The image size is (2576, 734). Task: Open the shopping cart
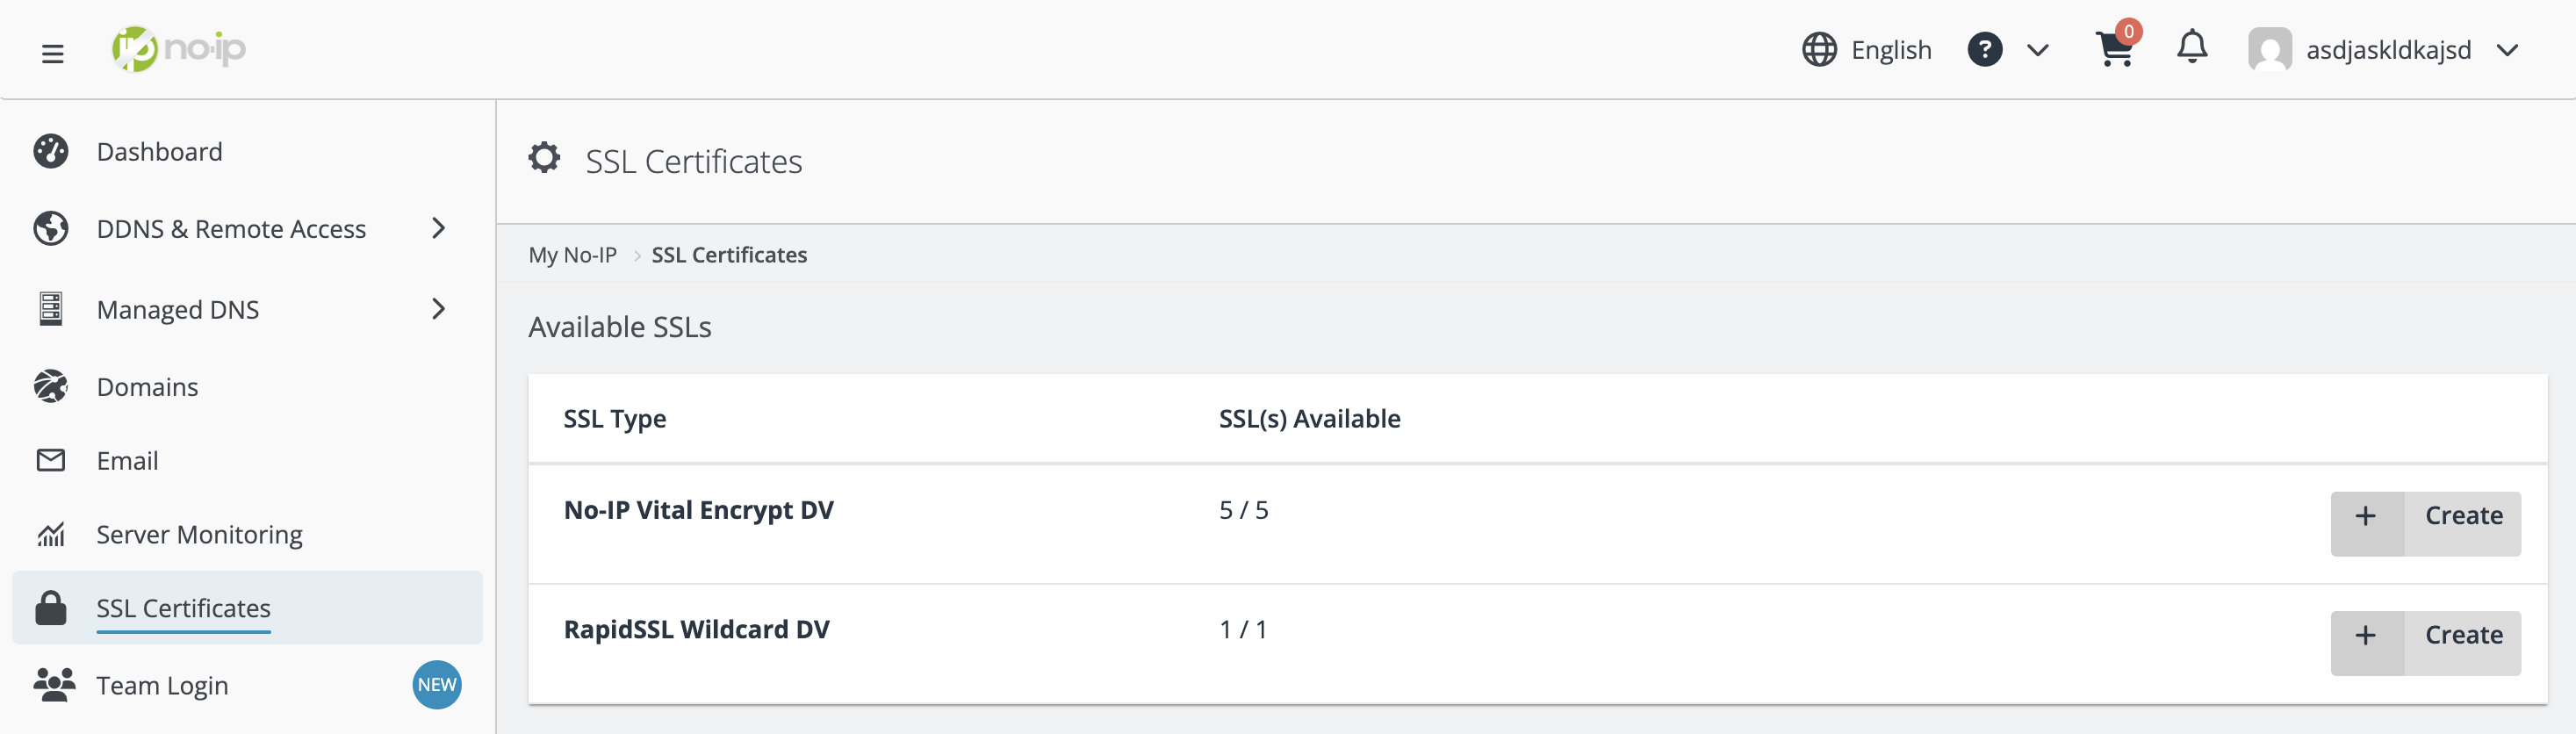pos(2115,49)
